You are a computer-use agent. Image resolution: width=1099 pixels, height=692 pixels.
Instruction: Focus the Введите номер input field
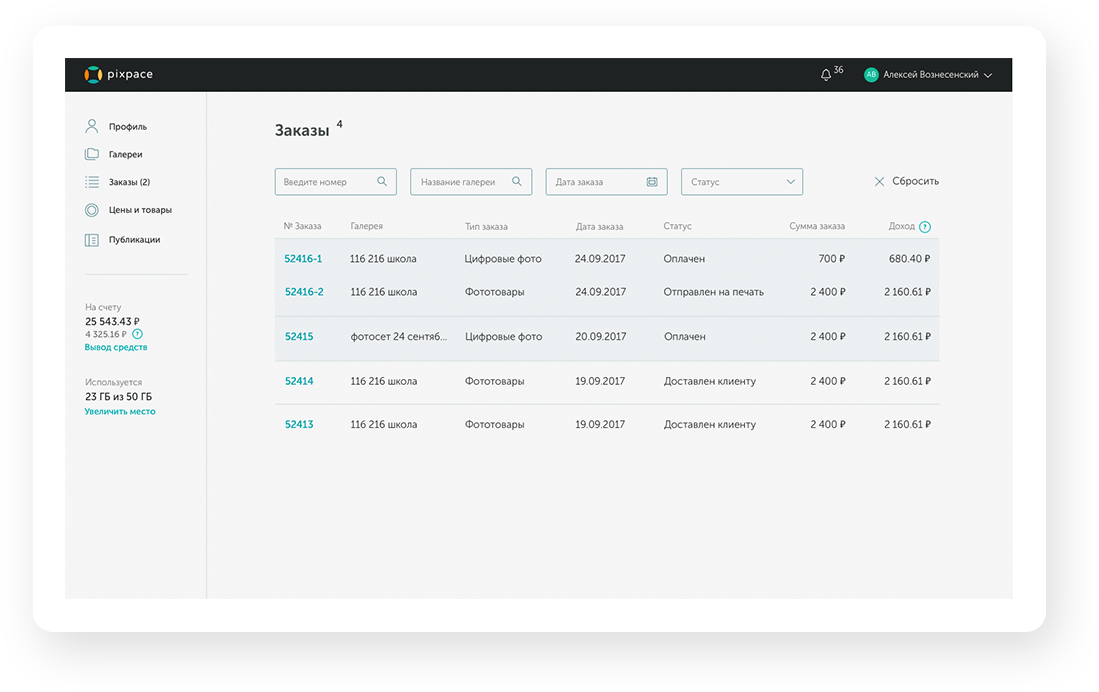pos(336,182)
